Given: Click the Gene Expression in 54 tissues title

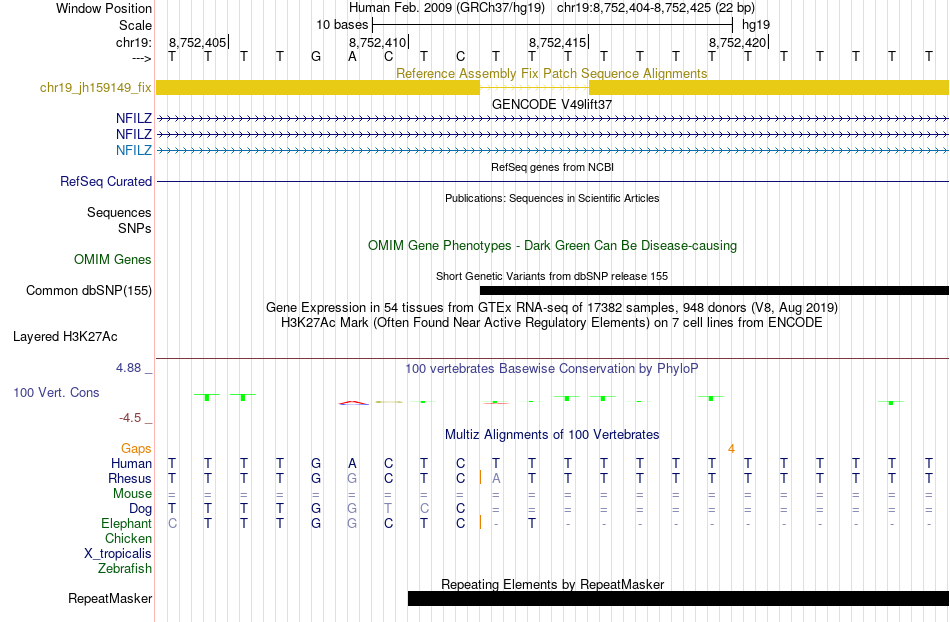Looking at the screenshot, I should pyautogui.click(x=552, y=307).
